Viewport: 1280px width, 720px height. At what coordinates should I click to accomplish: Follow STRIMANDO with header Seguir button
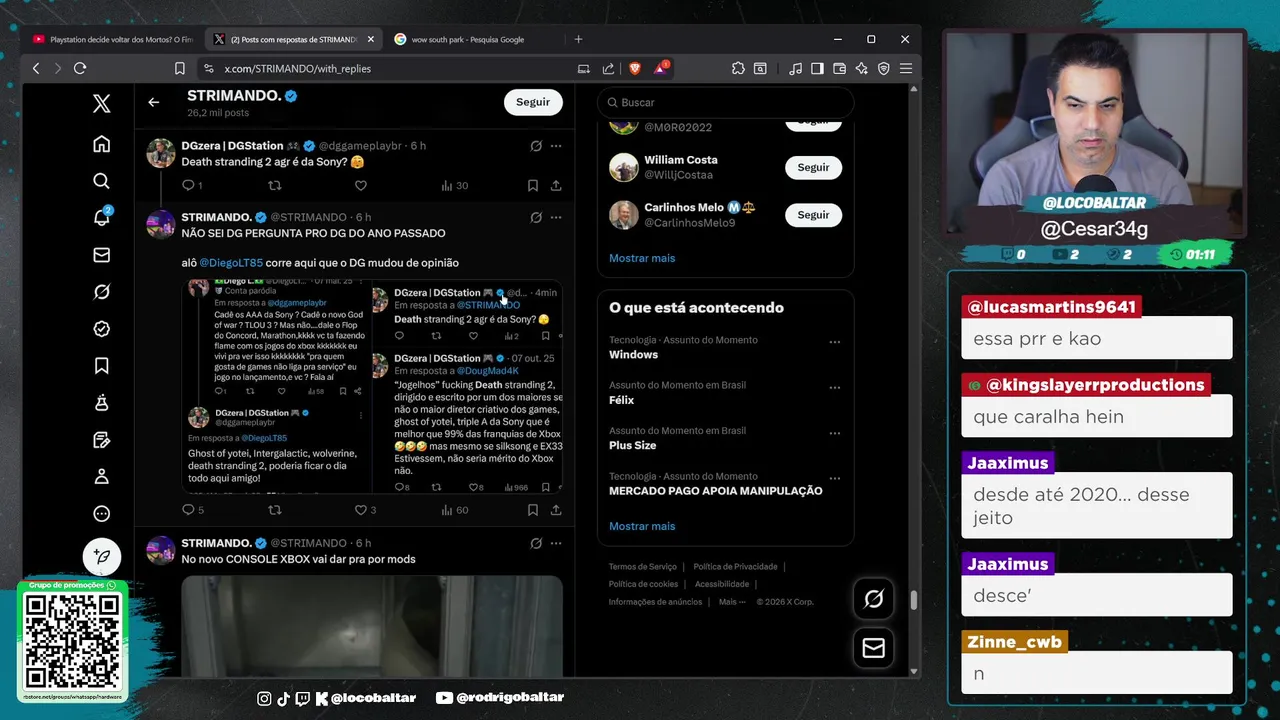533,102
